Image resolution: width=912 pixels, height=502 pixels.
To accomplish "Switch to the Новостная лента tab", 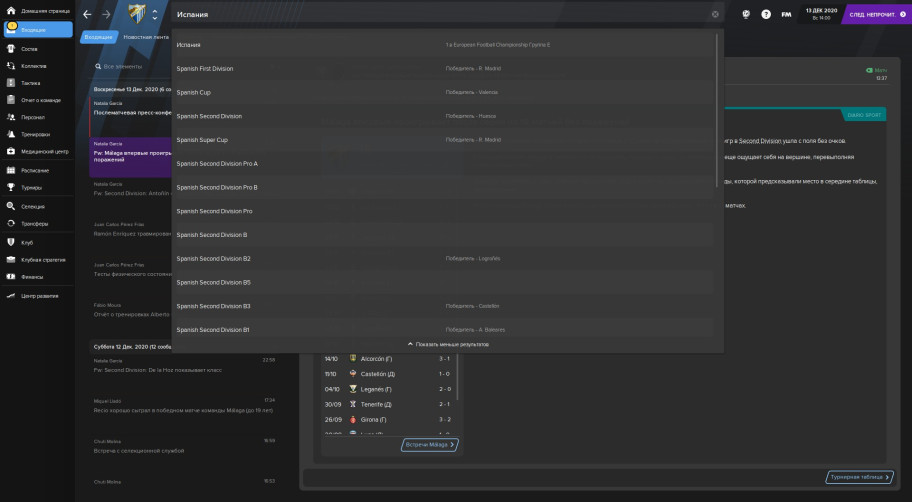I will pyautogui.click(x=146, y=36).
